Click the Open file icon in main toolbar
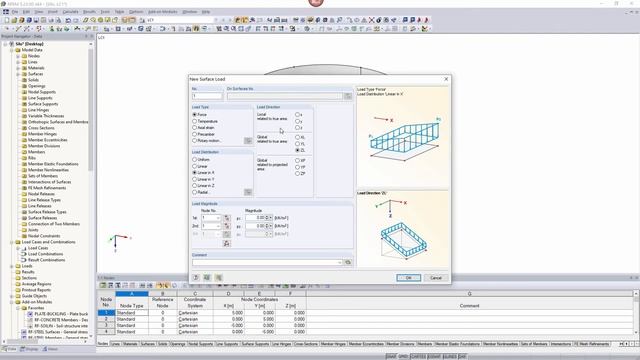 point(14,20)
